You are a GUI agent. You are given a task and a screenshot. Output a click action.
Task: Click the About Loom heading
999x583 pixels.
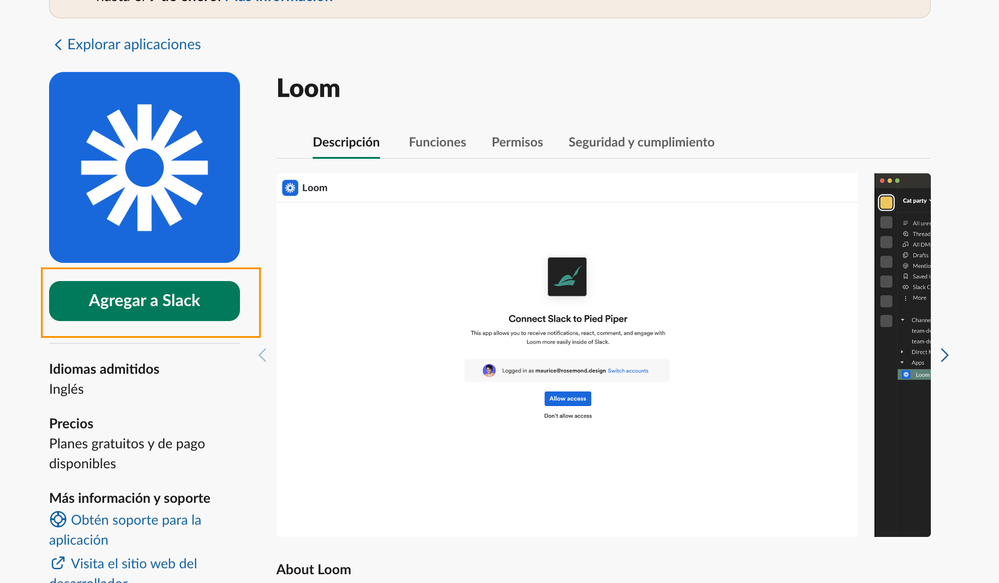(x=313, y=570)
